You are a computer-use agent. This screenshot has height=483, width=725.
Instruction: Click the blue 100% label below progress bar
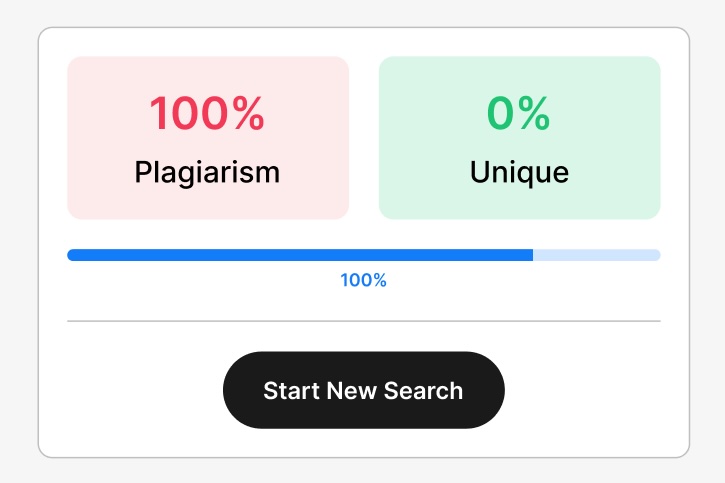click(x=363, y=280)
